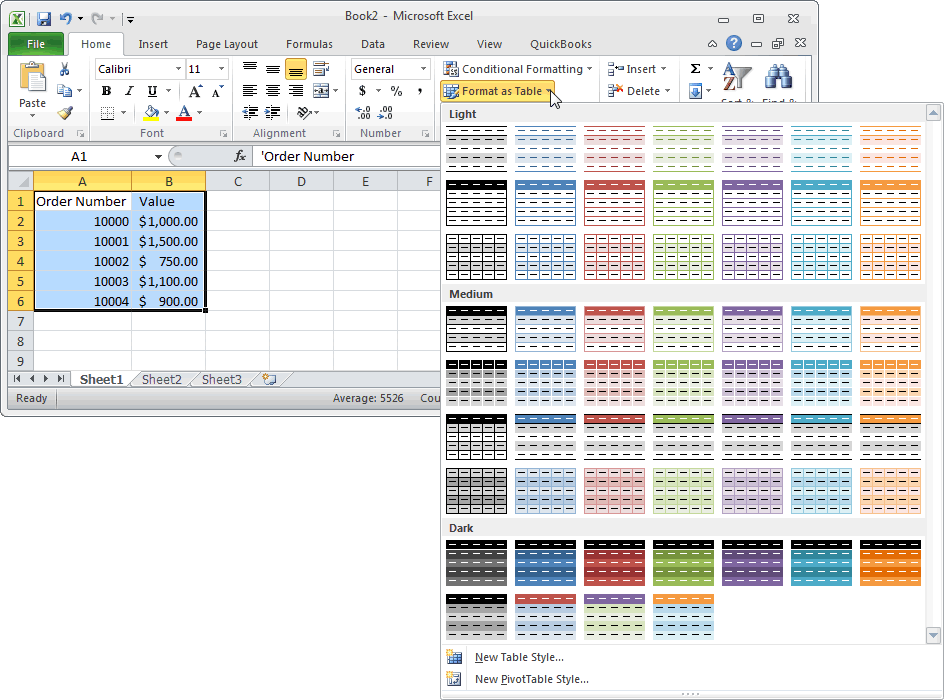Click the Paste clipboard icon
This screenshot has height=700, width=945.
[x=32, y=78]
